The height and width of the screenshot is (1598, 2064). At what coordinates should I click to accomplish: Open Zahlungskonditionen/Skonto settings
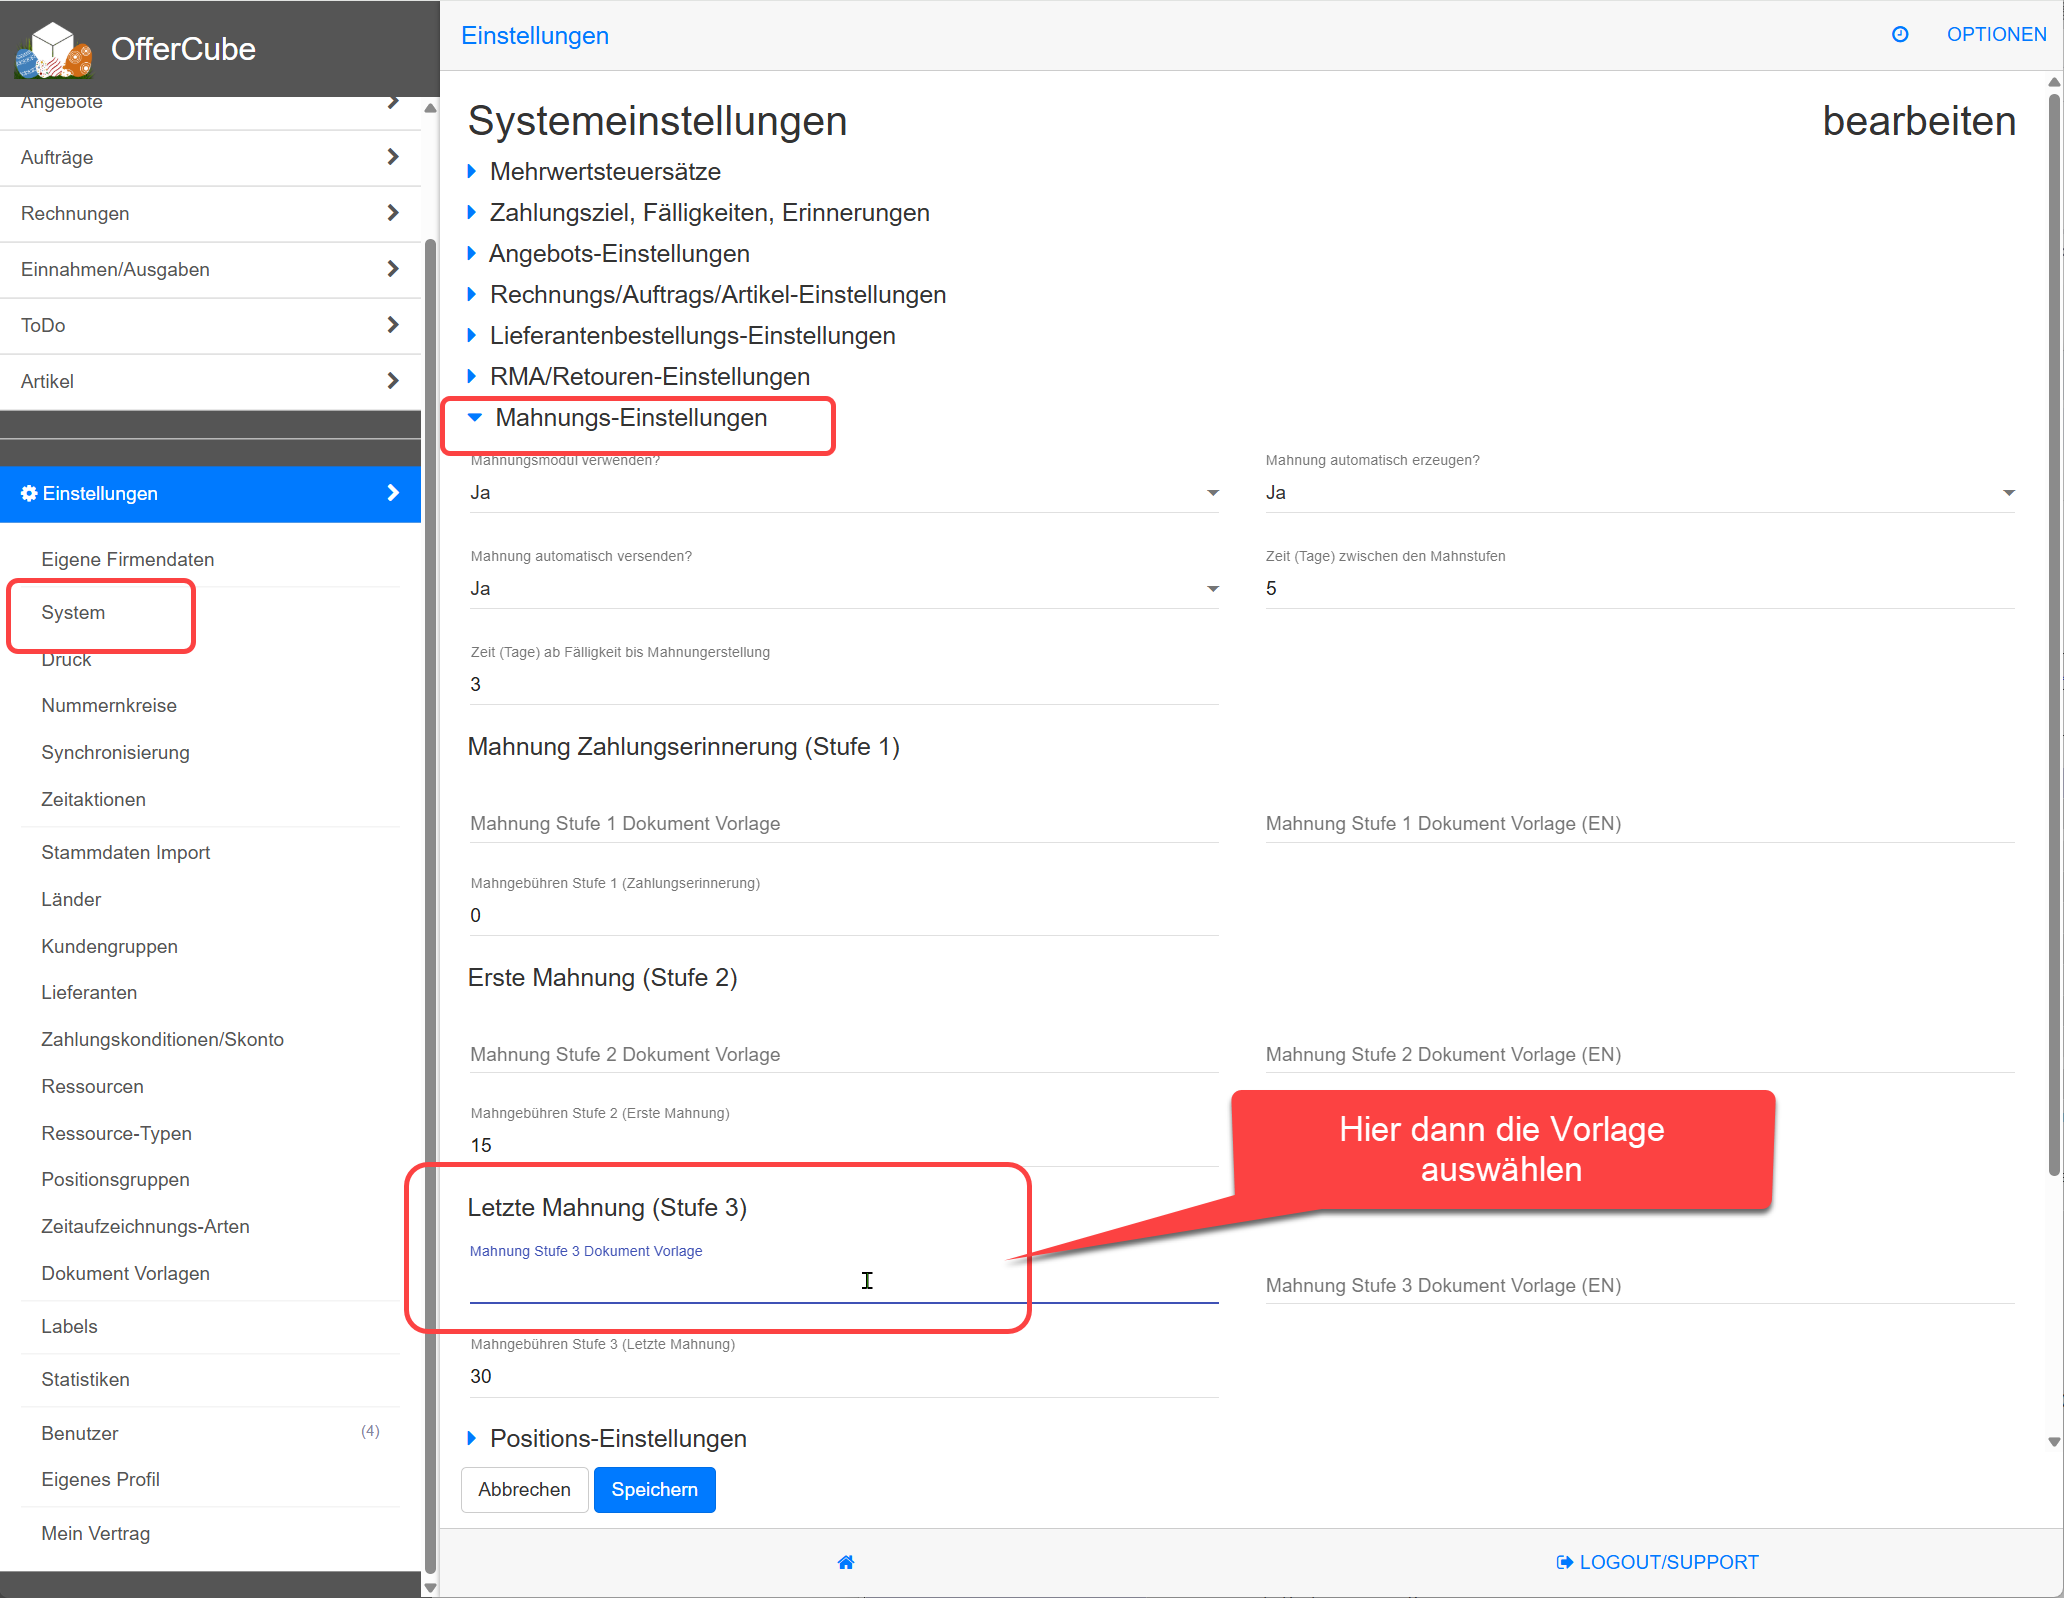tap(163, 1040)
